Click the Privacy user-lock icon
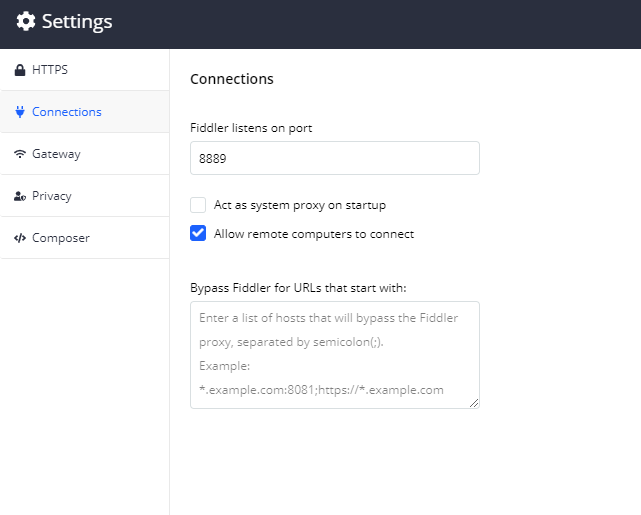 coord(20,196)
